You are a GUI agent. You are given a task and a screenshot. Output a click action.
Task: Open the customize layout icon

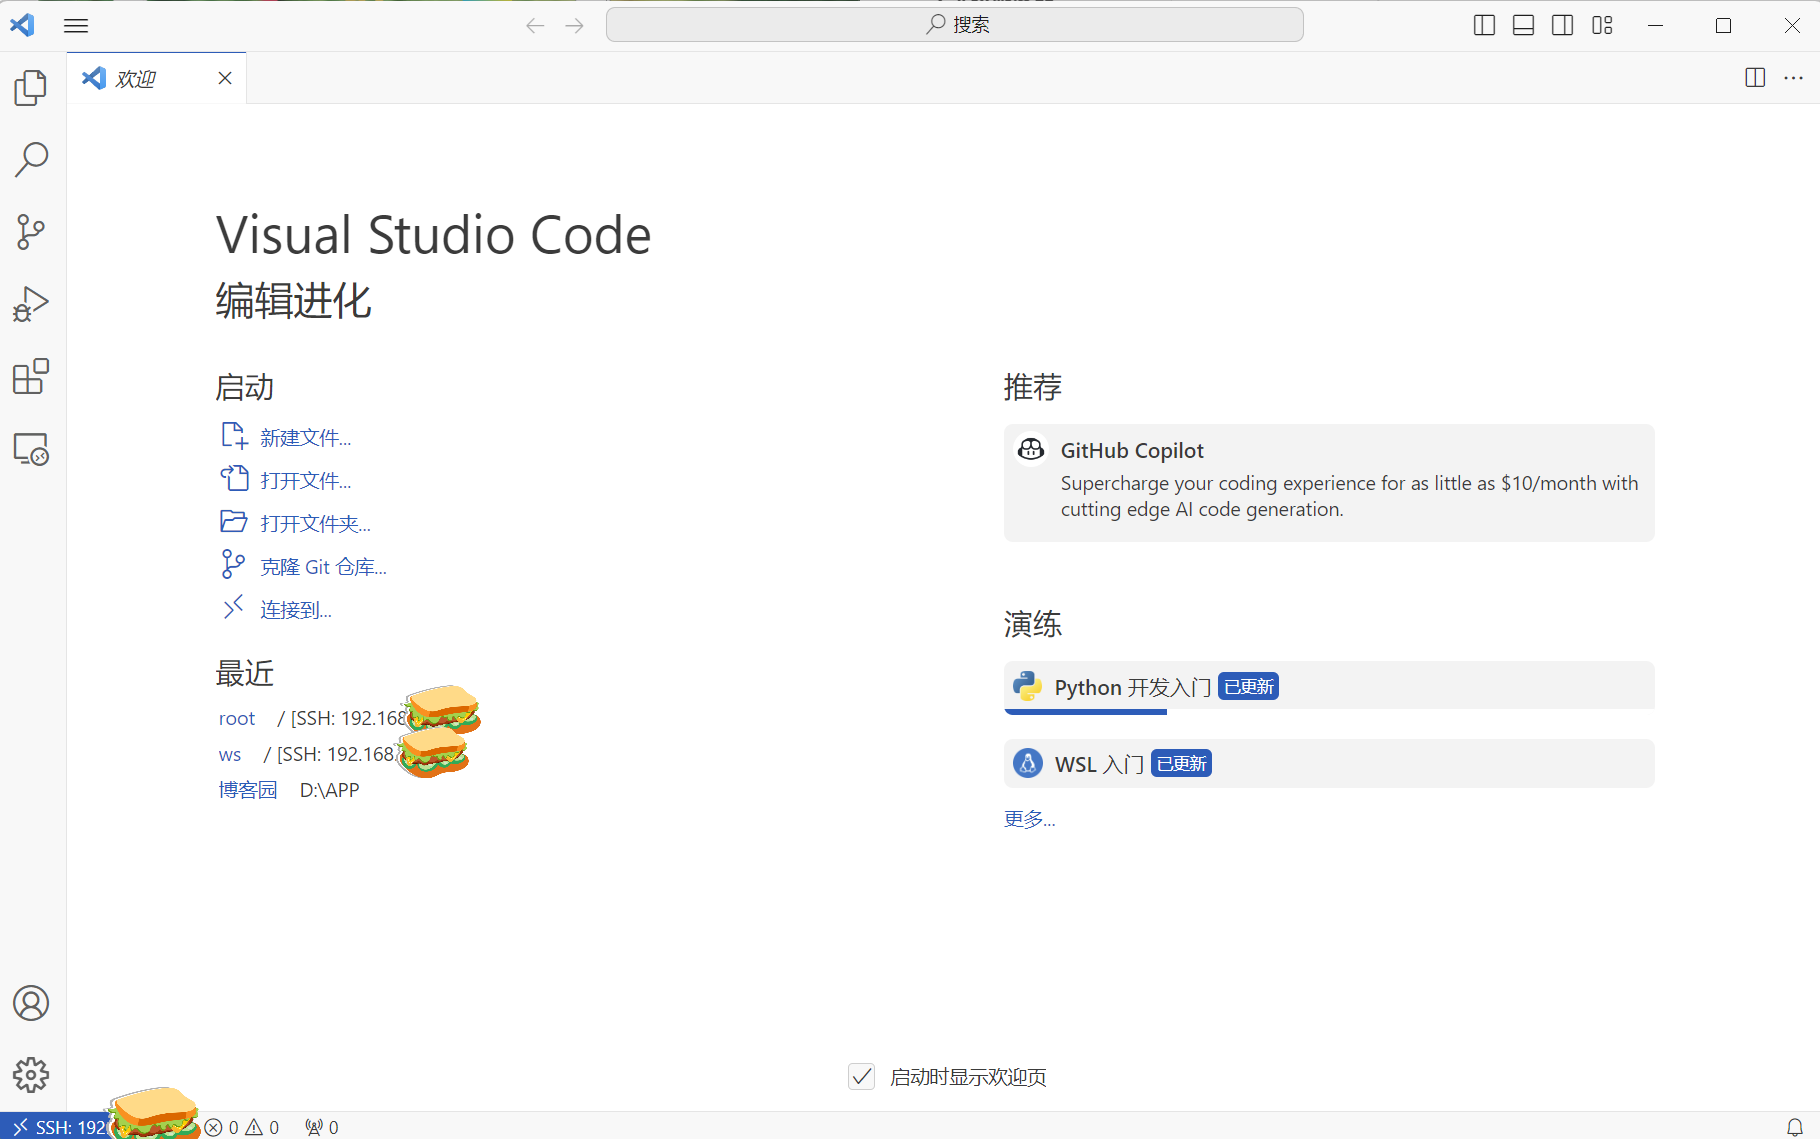[1602, 26]
